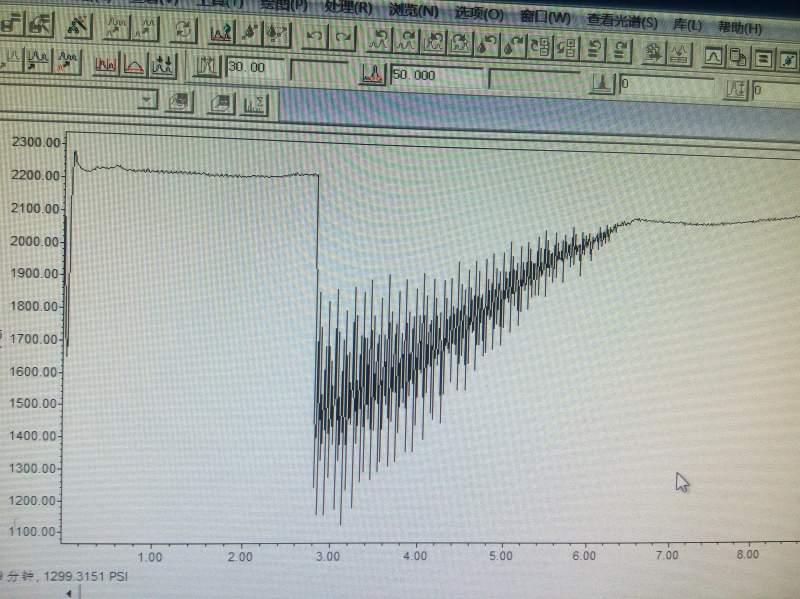Viewport: 800px width, 599px height.
Task: Click the threshold field showing 50.000
Action: click(x=437, y=77)
